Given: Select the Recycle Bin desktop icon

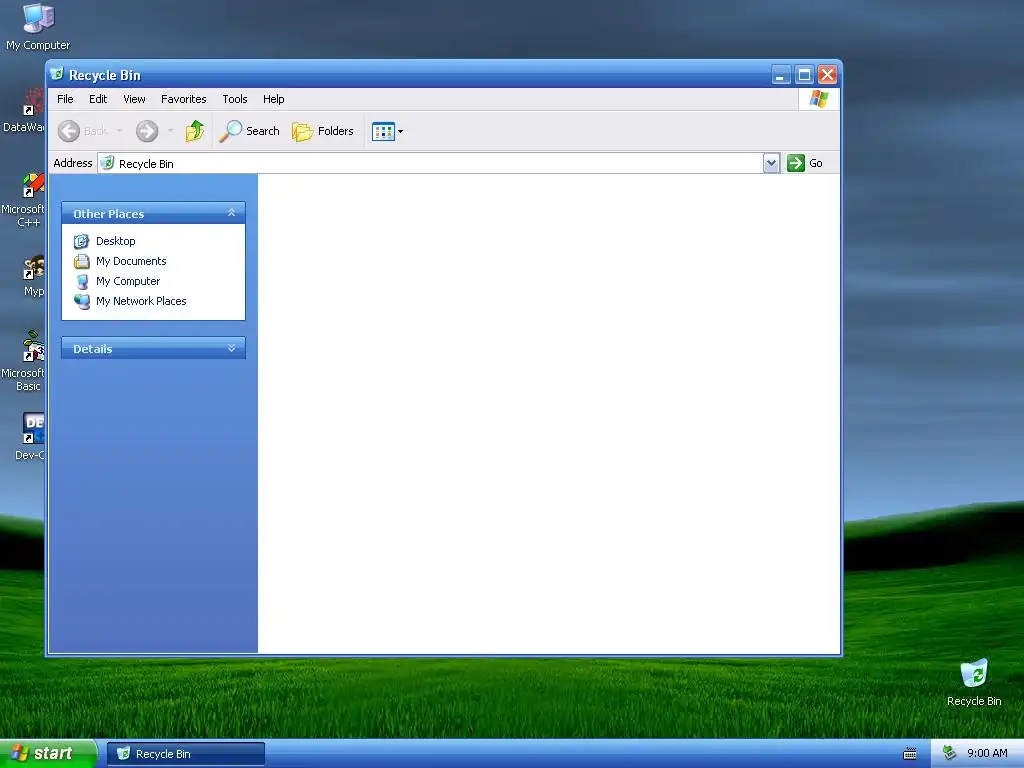Looking at the screenshot, I should [x=974, y=683].
